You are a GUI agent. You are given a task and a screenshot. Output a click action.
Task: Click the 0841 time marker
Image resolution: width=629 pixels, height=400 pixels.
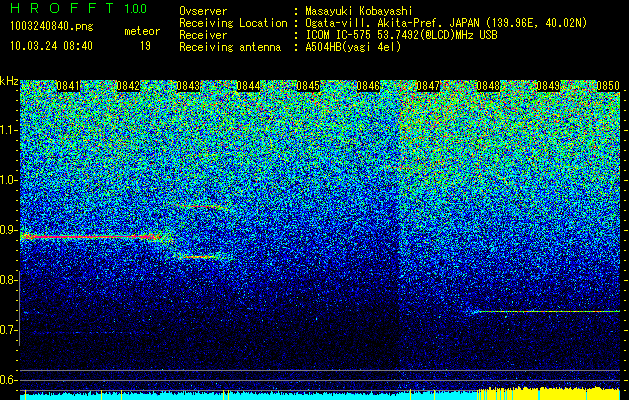pyautogui.click(x=68, y=86)
